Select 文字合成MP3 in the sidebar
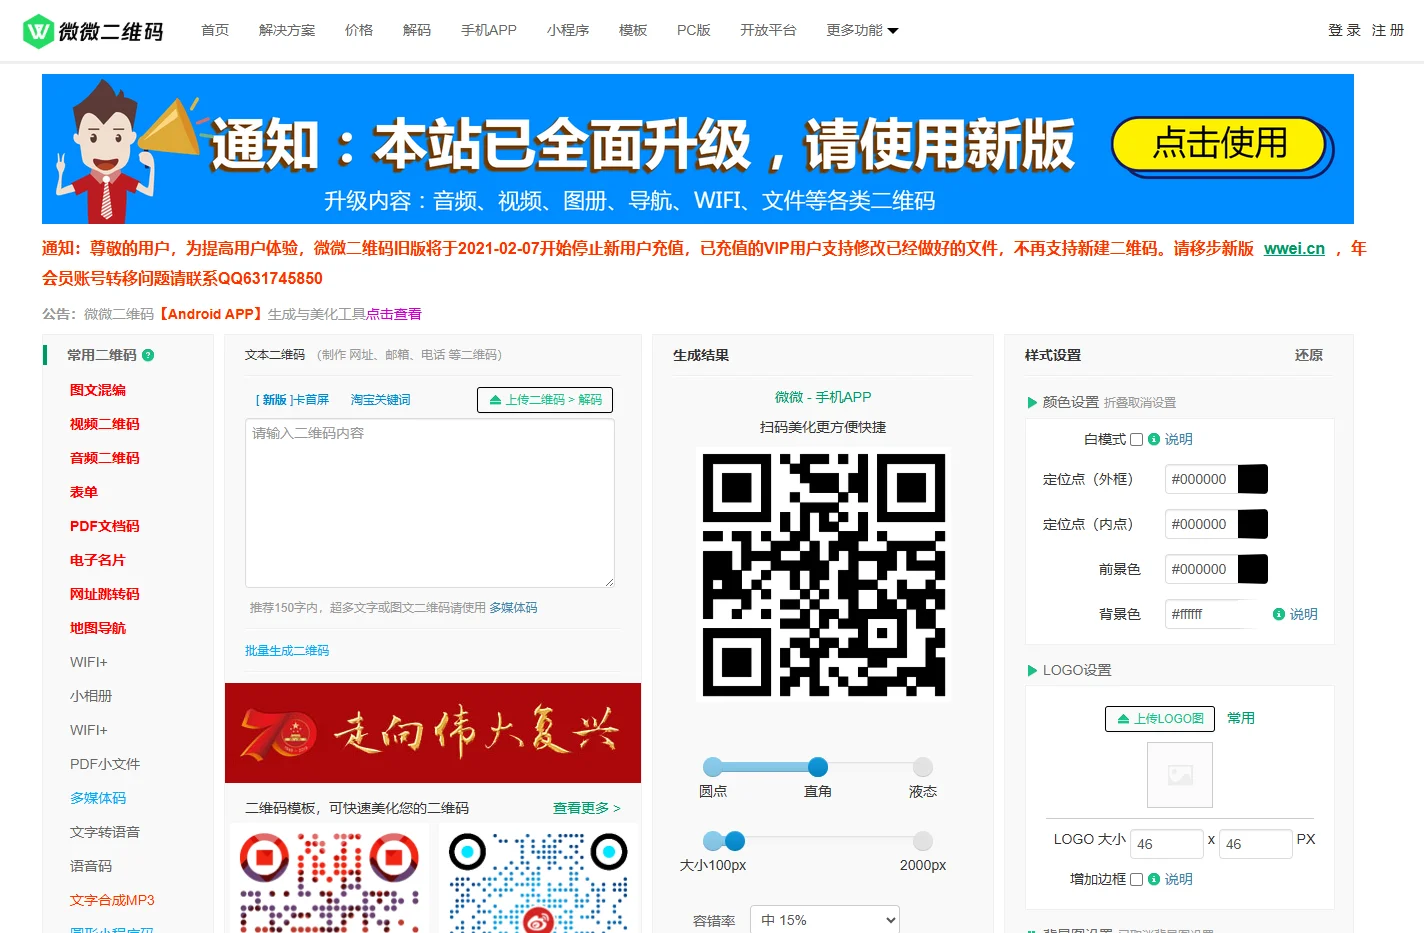The height and width of the screenshot is (933, 1424). point(112,900)
